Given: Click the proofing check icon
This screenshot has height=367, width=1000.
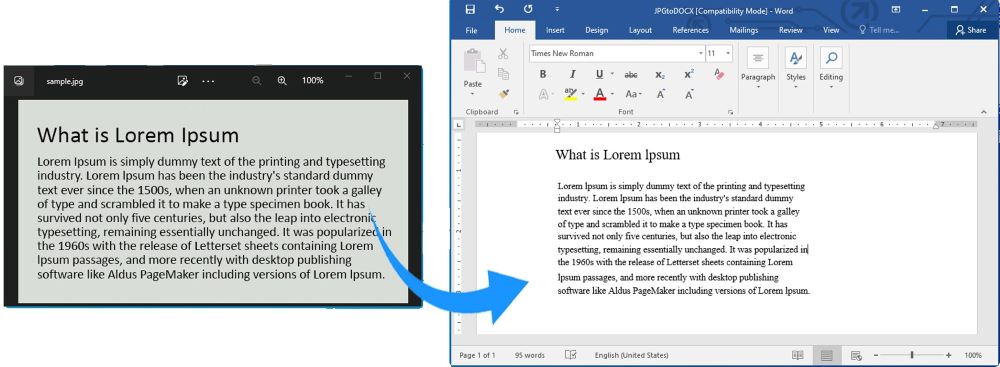Looking at the screenshot, I should pos(570,355).
